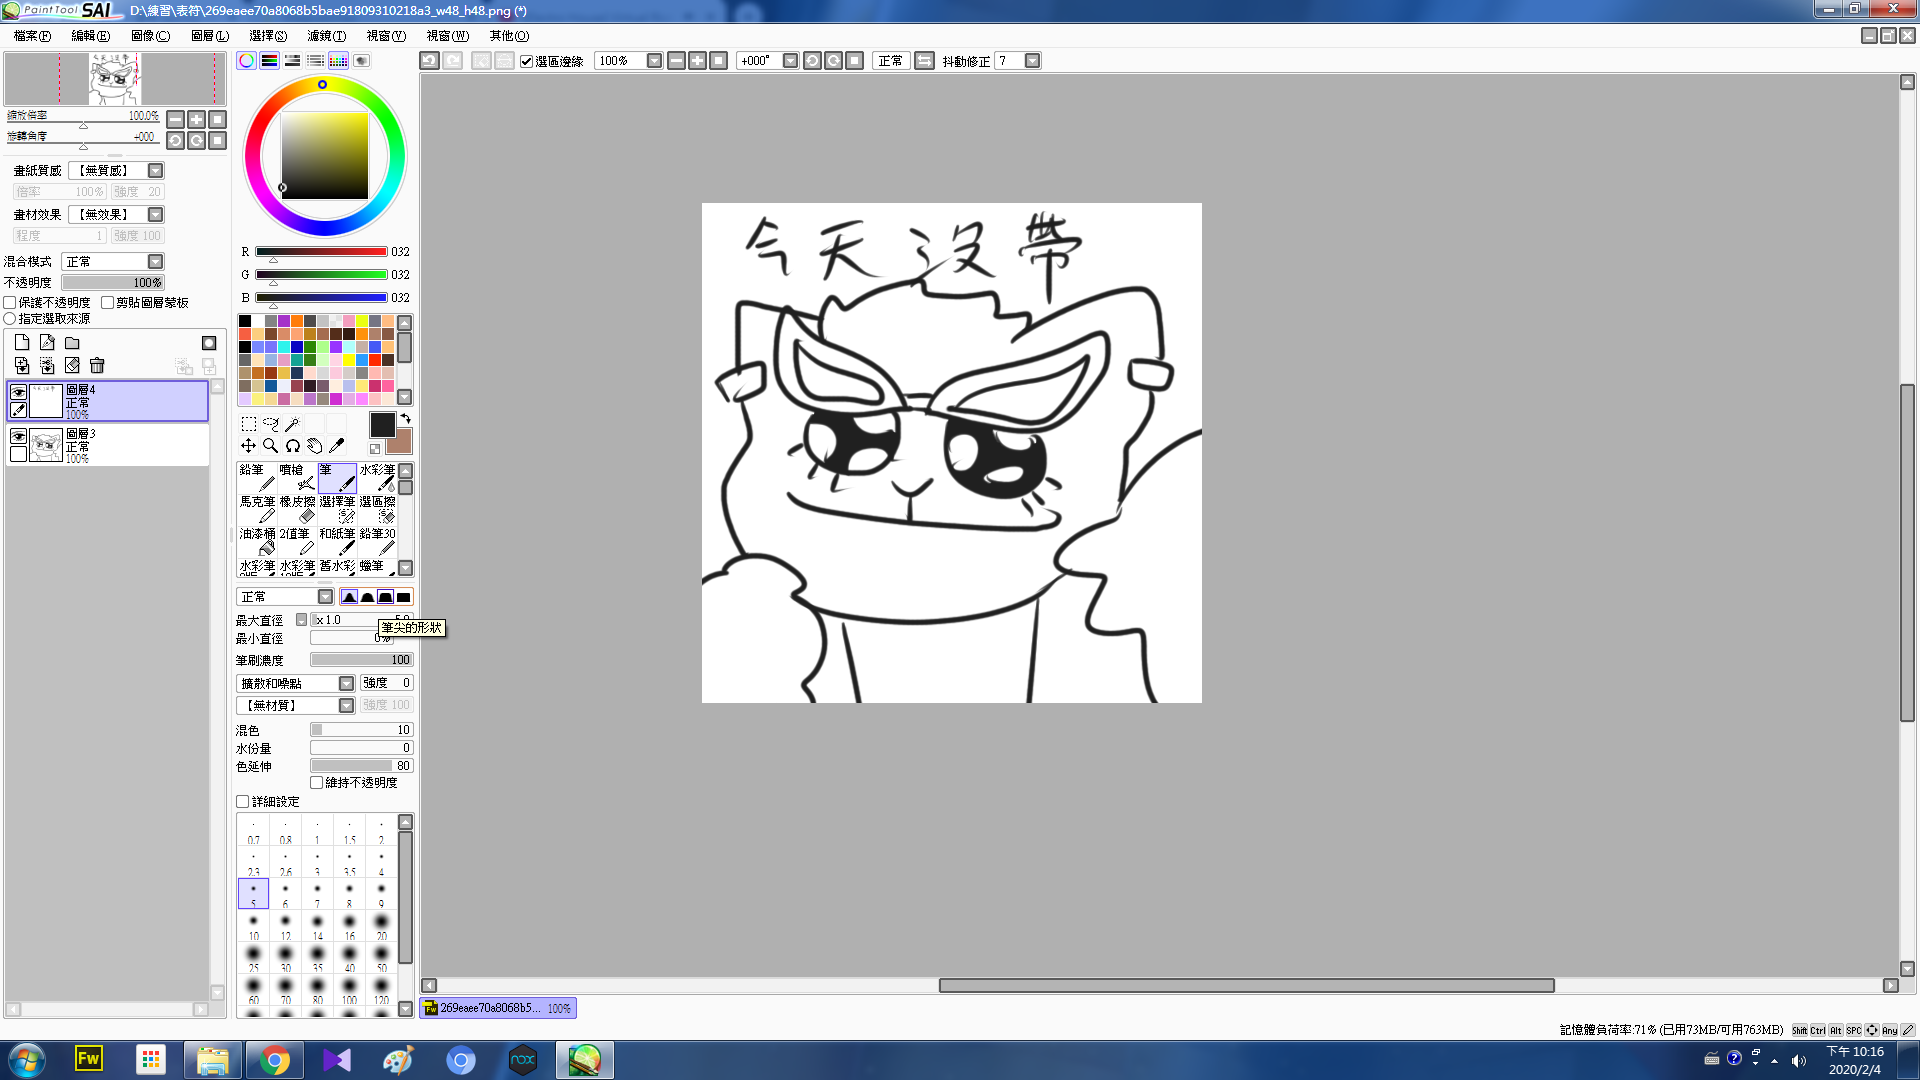Swap foreground and background colors arrow

tap(406, 418)
